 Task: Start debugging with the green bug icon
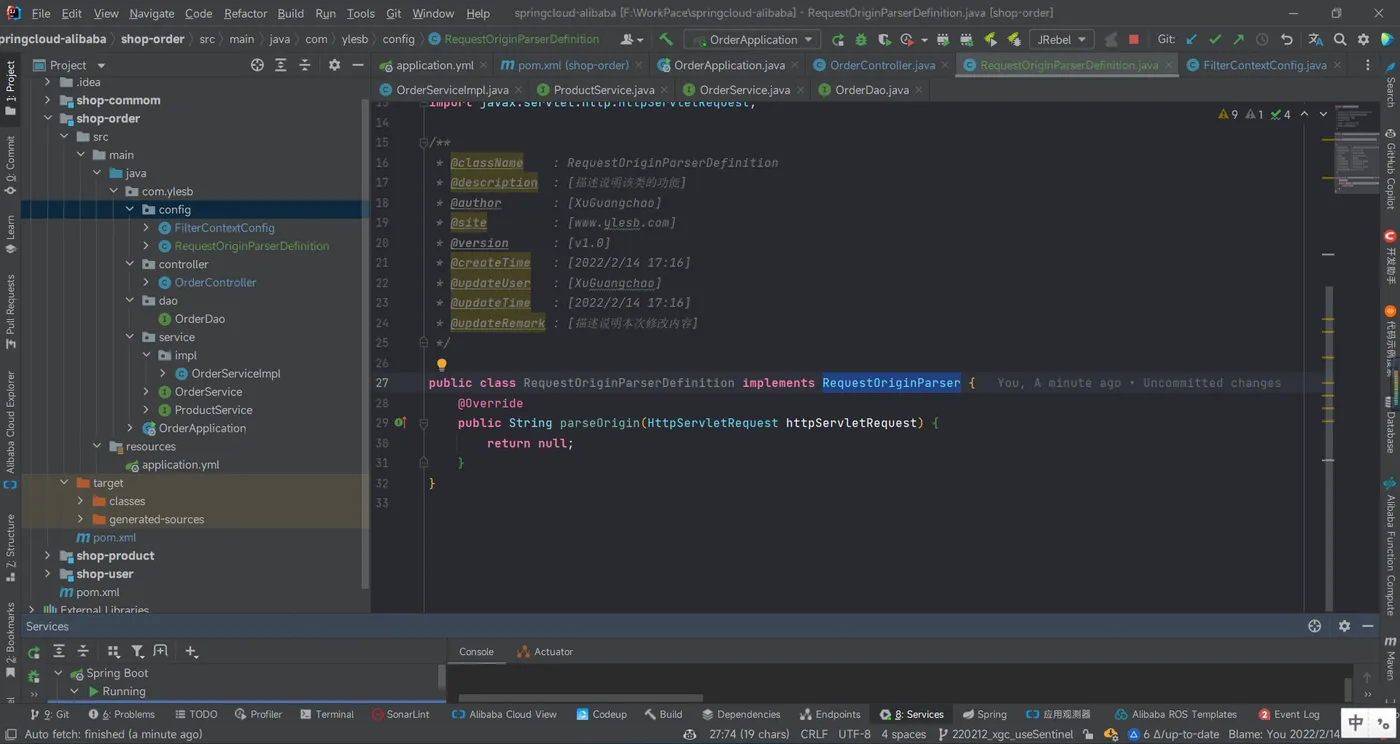click(861, 40)
